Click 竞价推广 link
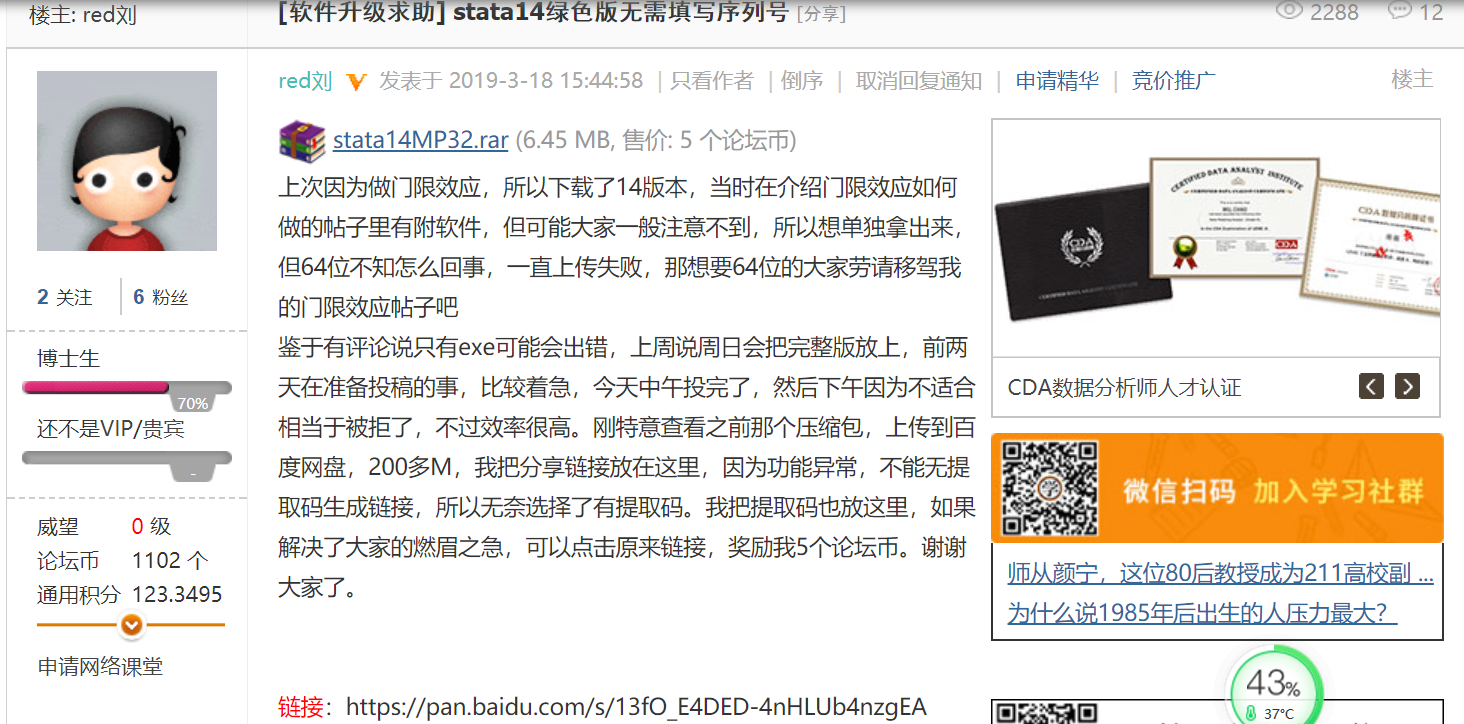The image size is (1464, 724). pos(1173,81)
